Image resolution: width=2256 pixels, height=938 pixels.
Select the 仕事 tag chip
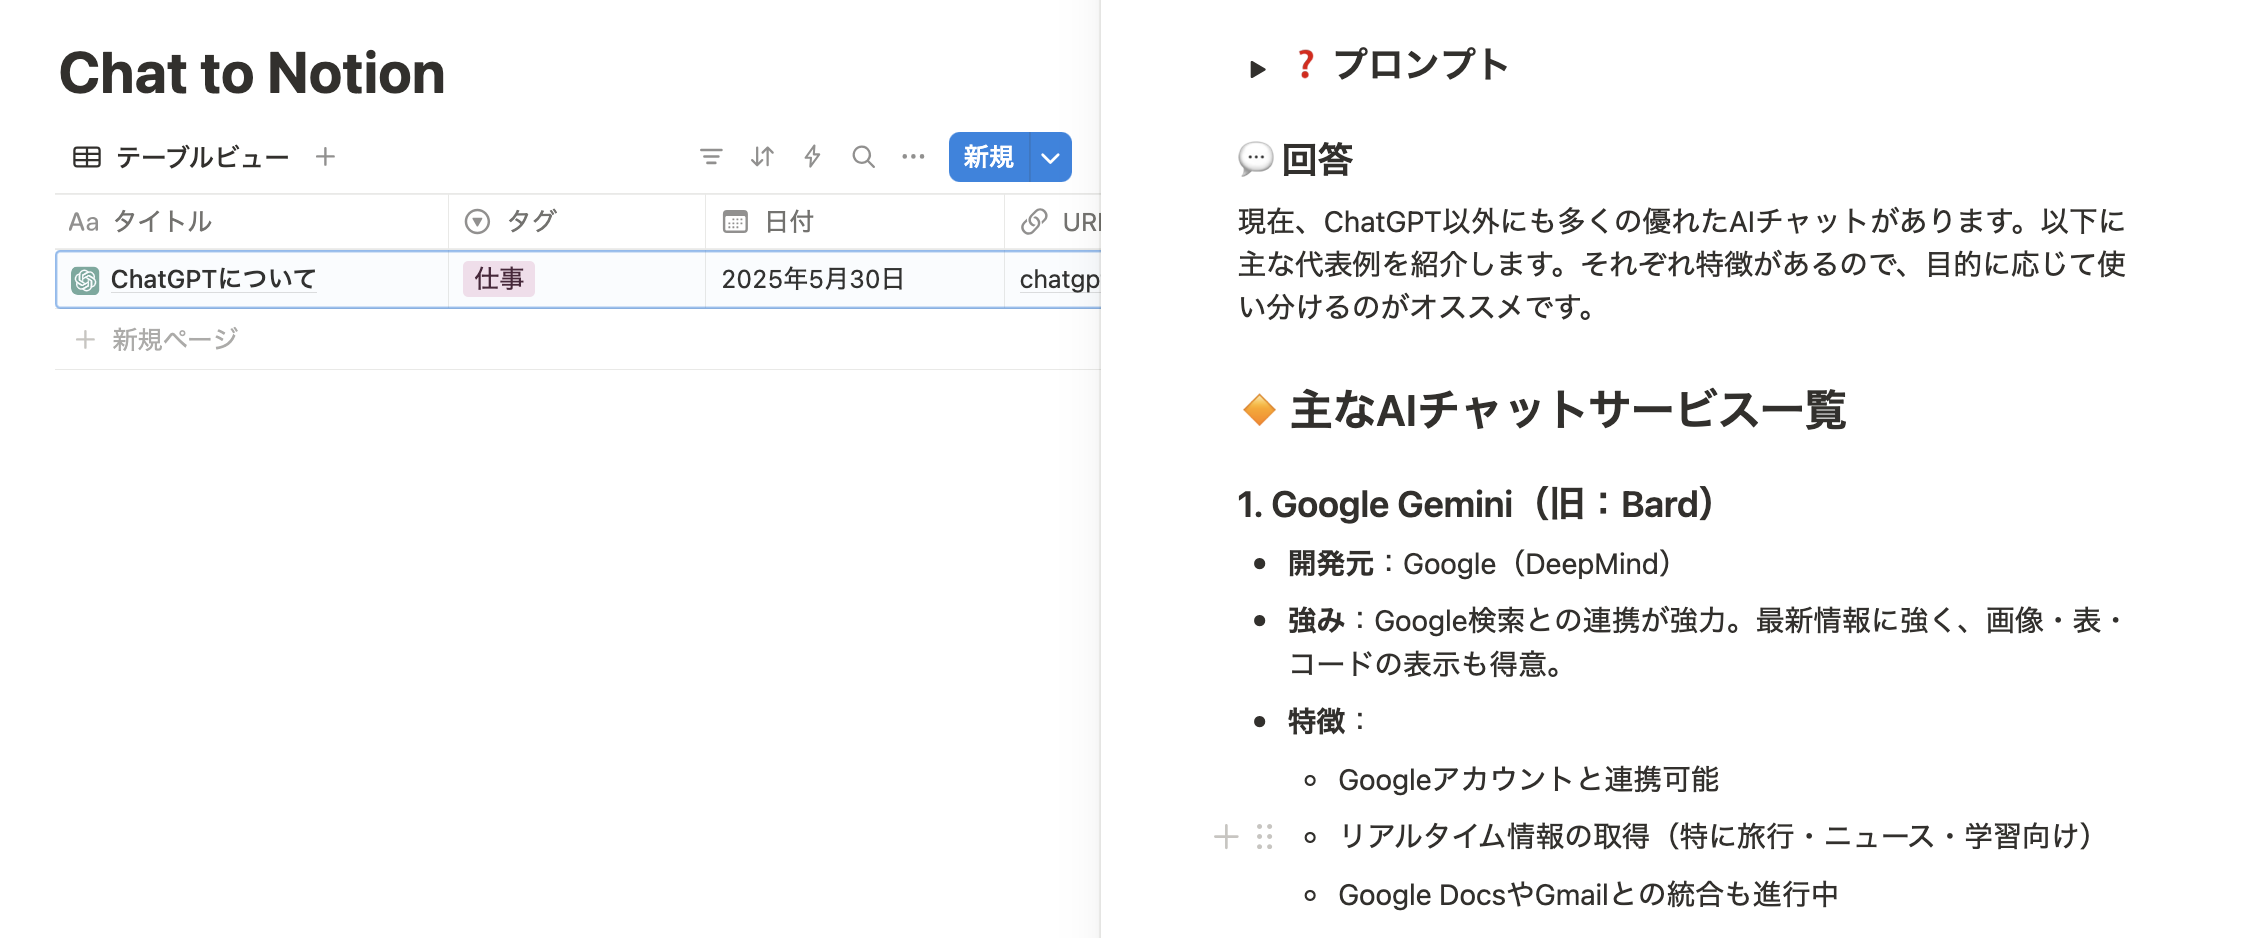[499, 279]
